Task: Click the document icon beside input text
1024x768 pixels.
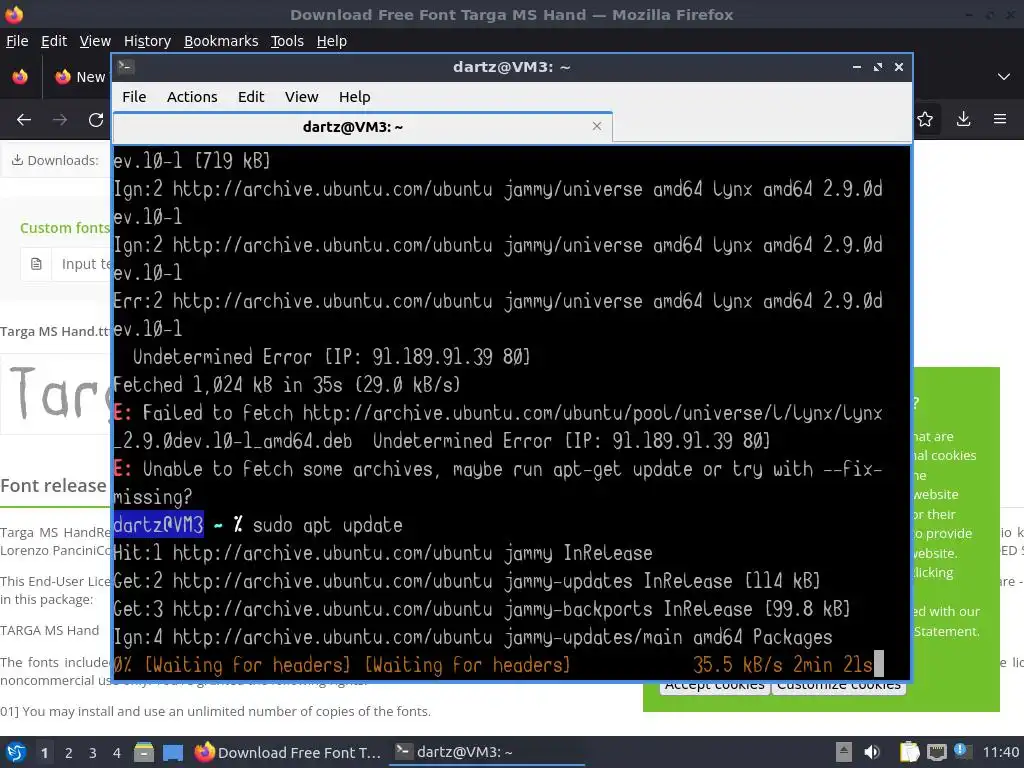Action: (x=37, y=264)
